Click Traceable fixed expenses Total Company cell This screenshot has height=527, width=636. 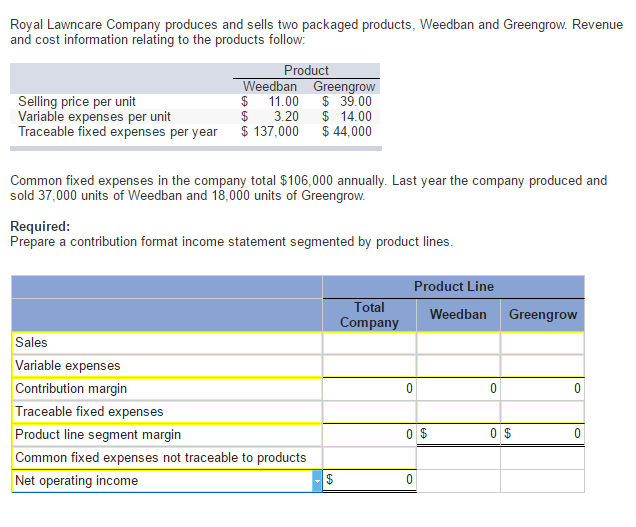(x=369, y=411)
